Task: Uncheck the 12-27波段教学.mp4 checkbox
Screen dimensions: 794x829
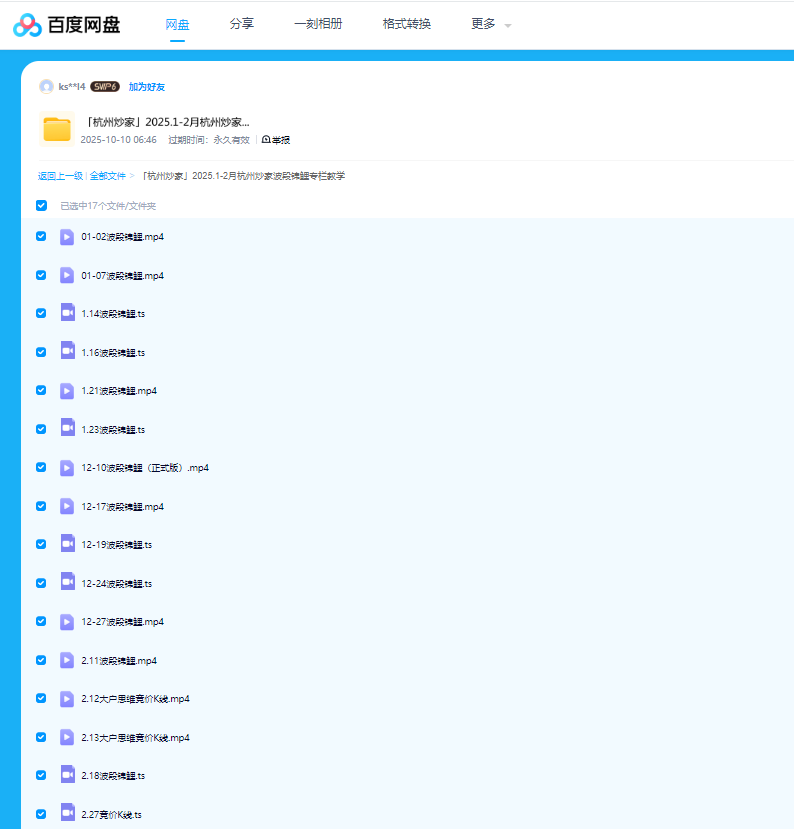Action: [41, 621]
